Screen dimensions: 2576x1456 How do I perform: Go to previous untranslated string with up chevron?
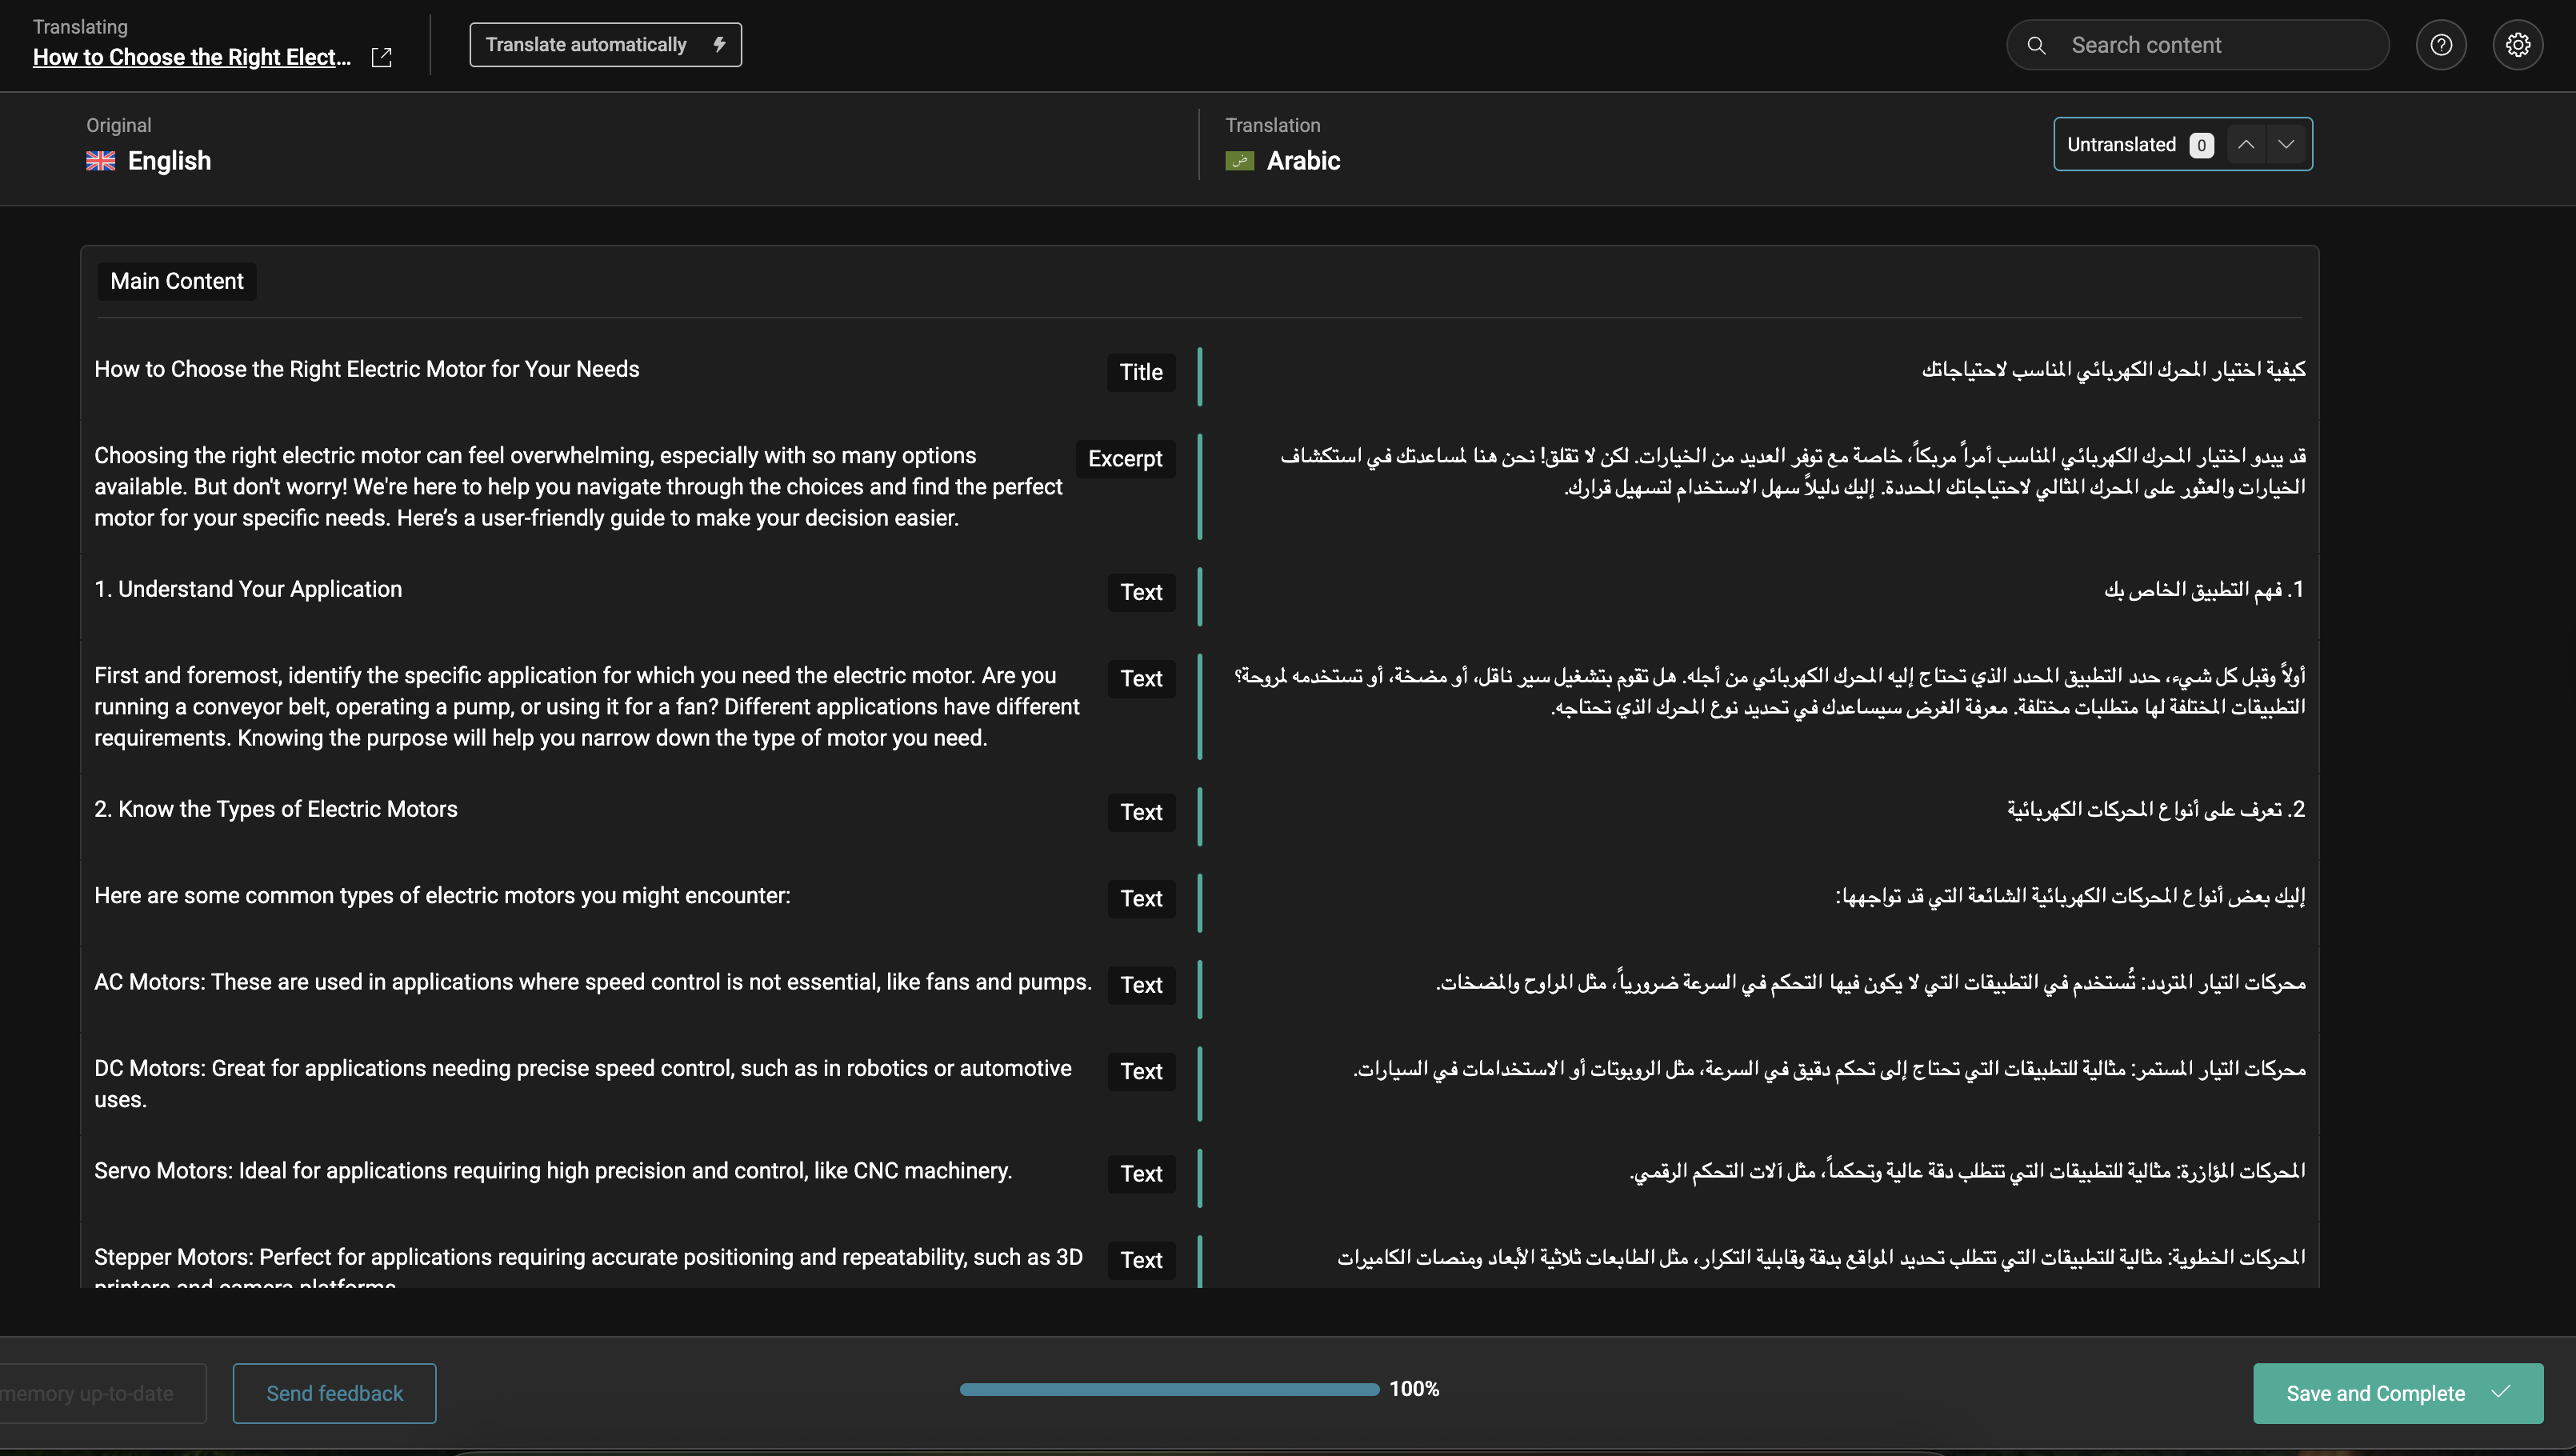[x=2246, y=144]
